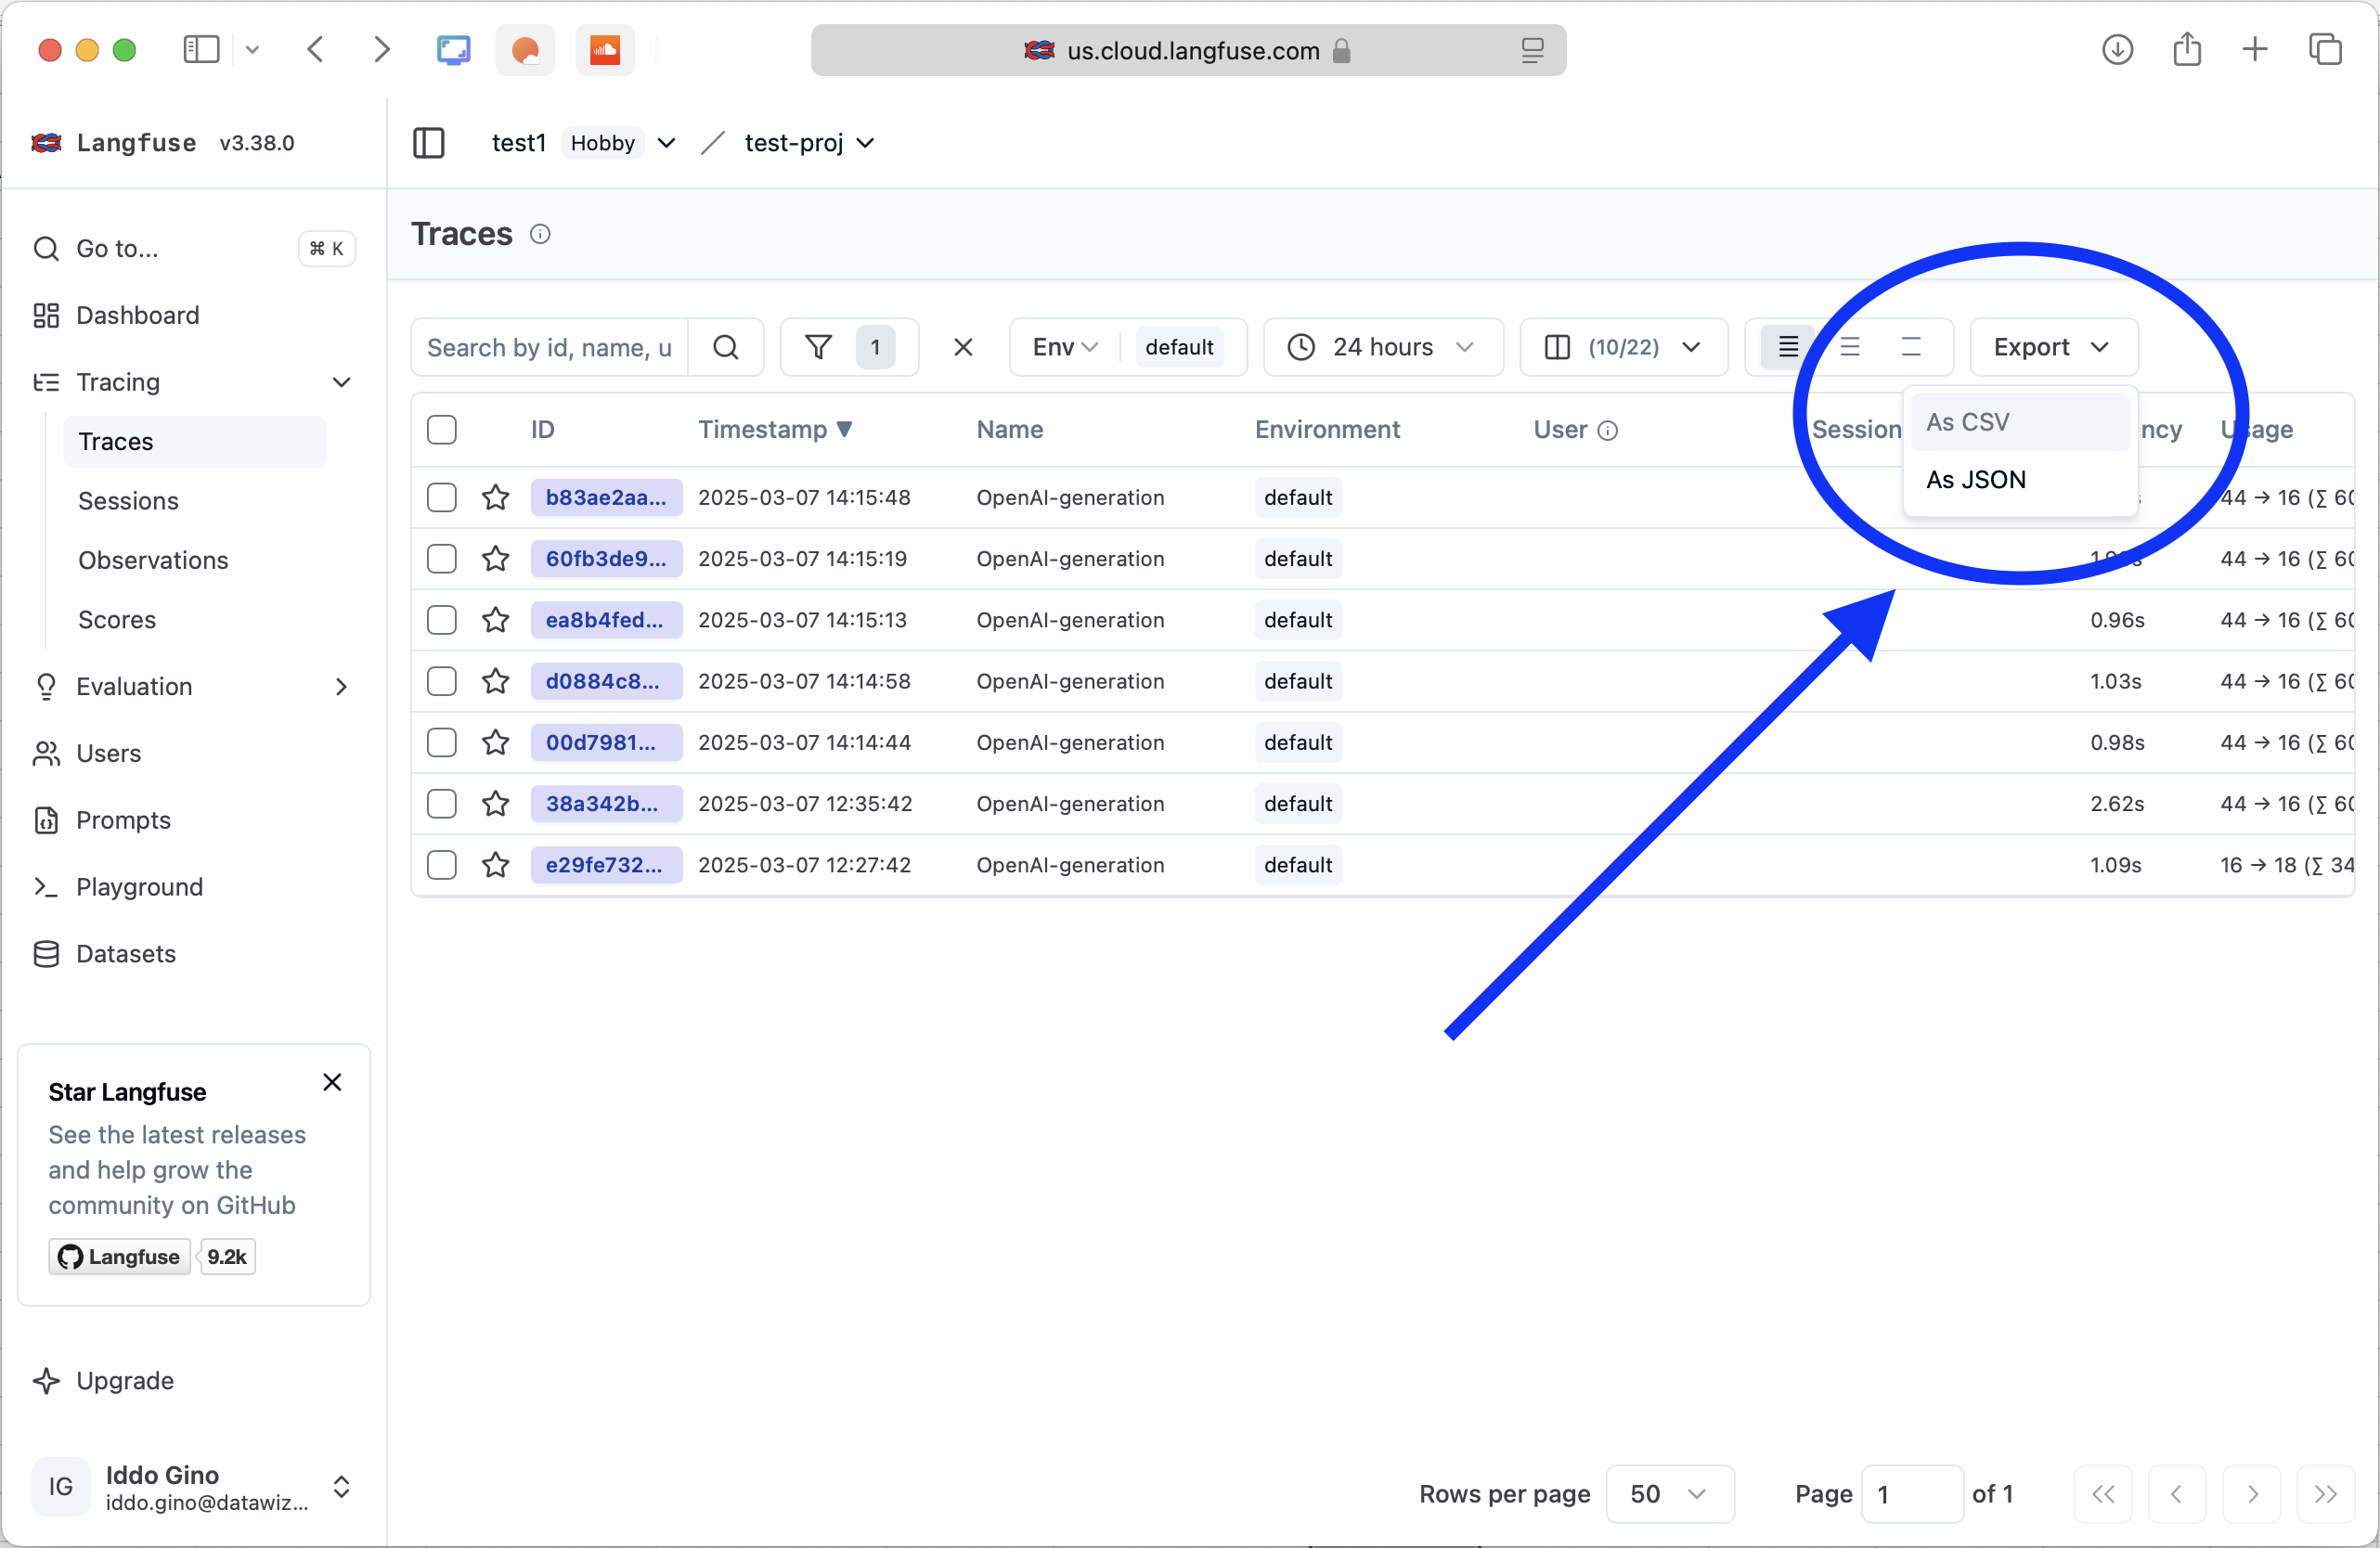This screenshot has width=2380, height=1548.
Task: Open the columns (10/22) dropdown
Action: (1622, 347)
